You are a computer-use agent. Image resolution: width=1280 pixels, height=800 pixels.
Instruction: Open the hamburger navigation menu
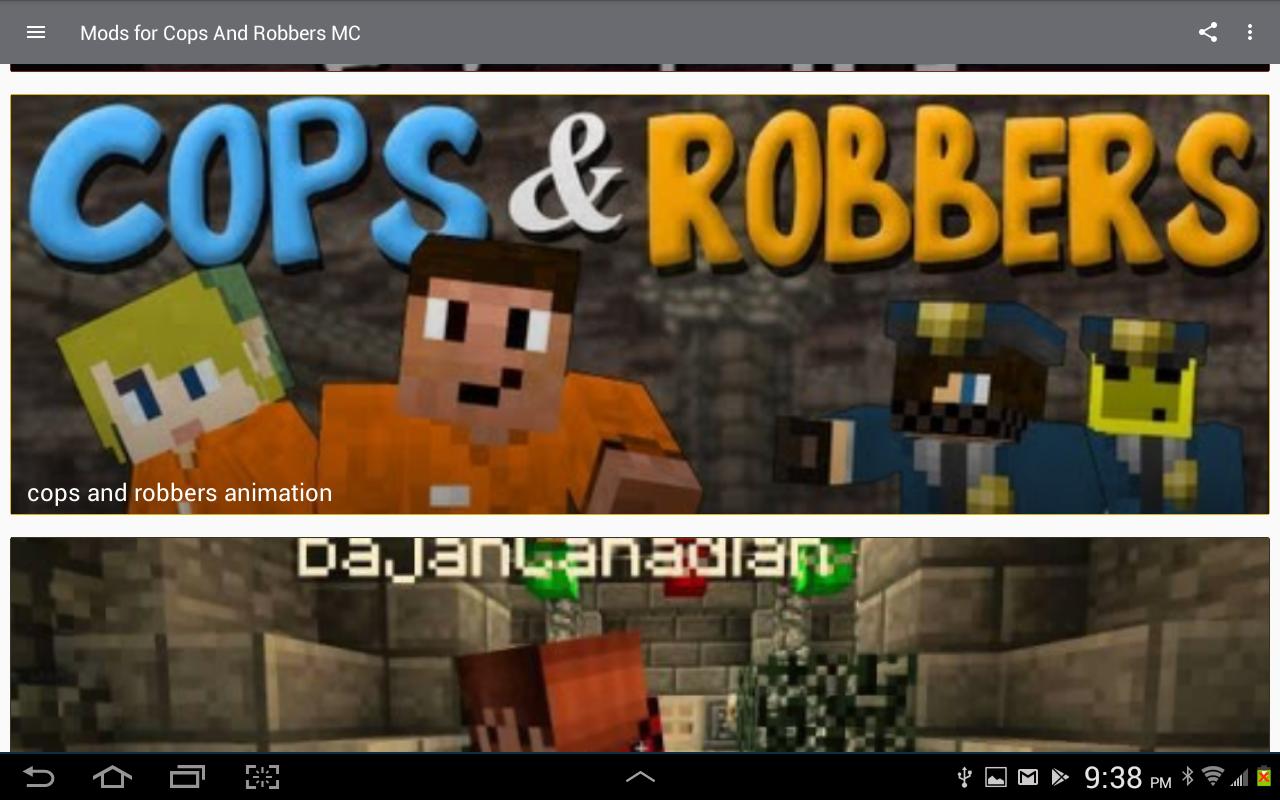pyautogui.click(x=36, y=32)
